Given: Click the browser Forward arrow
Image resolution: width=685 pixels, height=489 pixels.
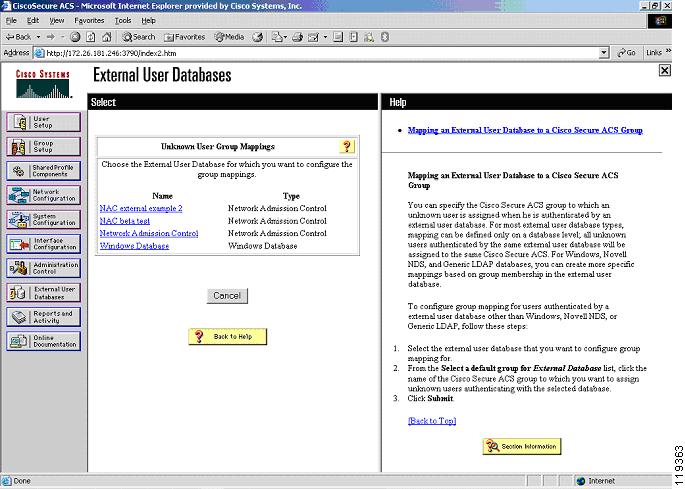Looking at the screenshot, I should (51, 37).
